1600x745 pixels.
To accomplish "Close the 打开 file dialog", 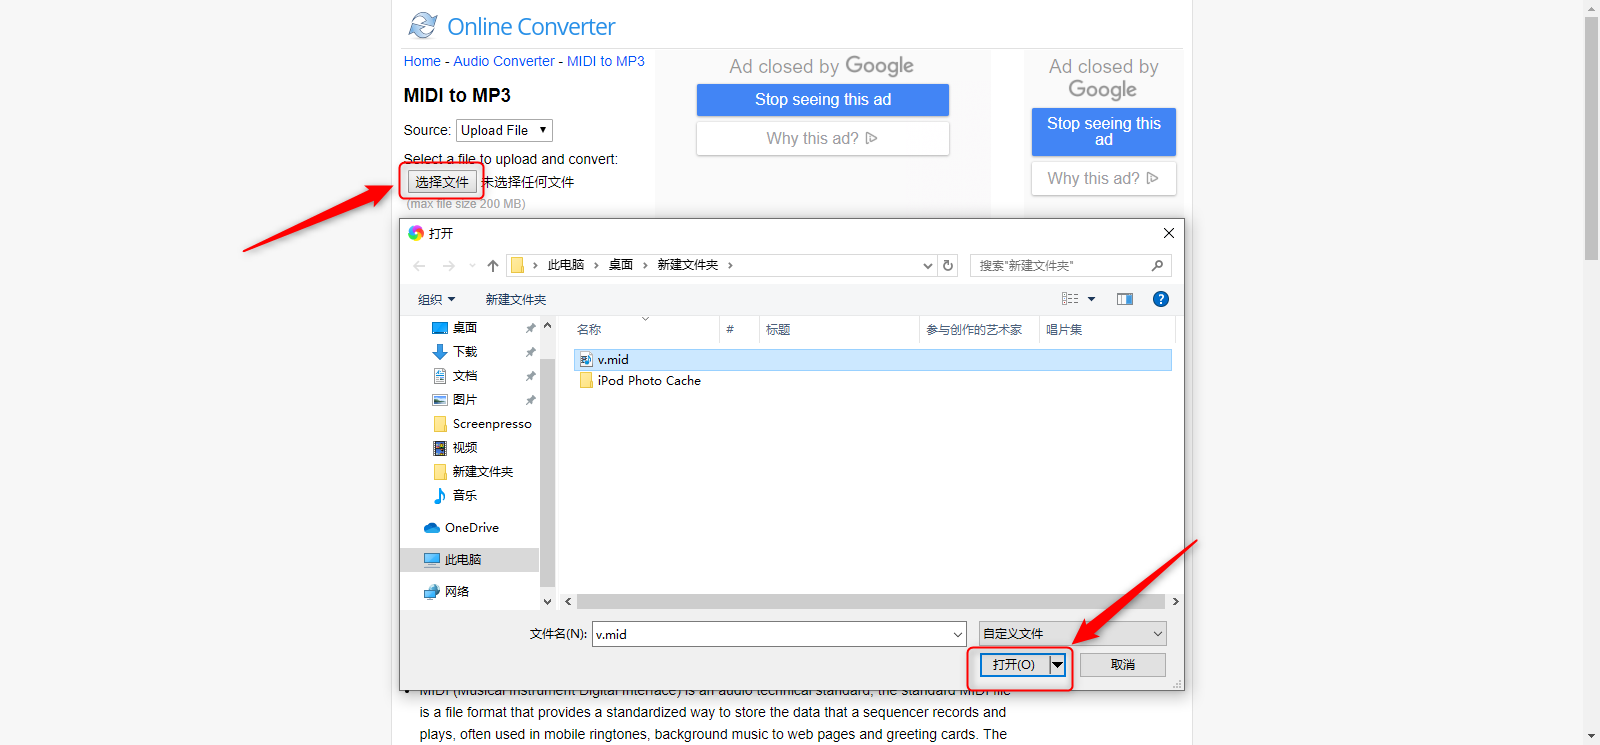I will (1168, 233).
